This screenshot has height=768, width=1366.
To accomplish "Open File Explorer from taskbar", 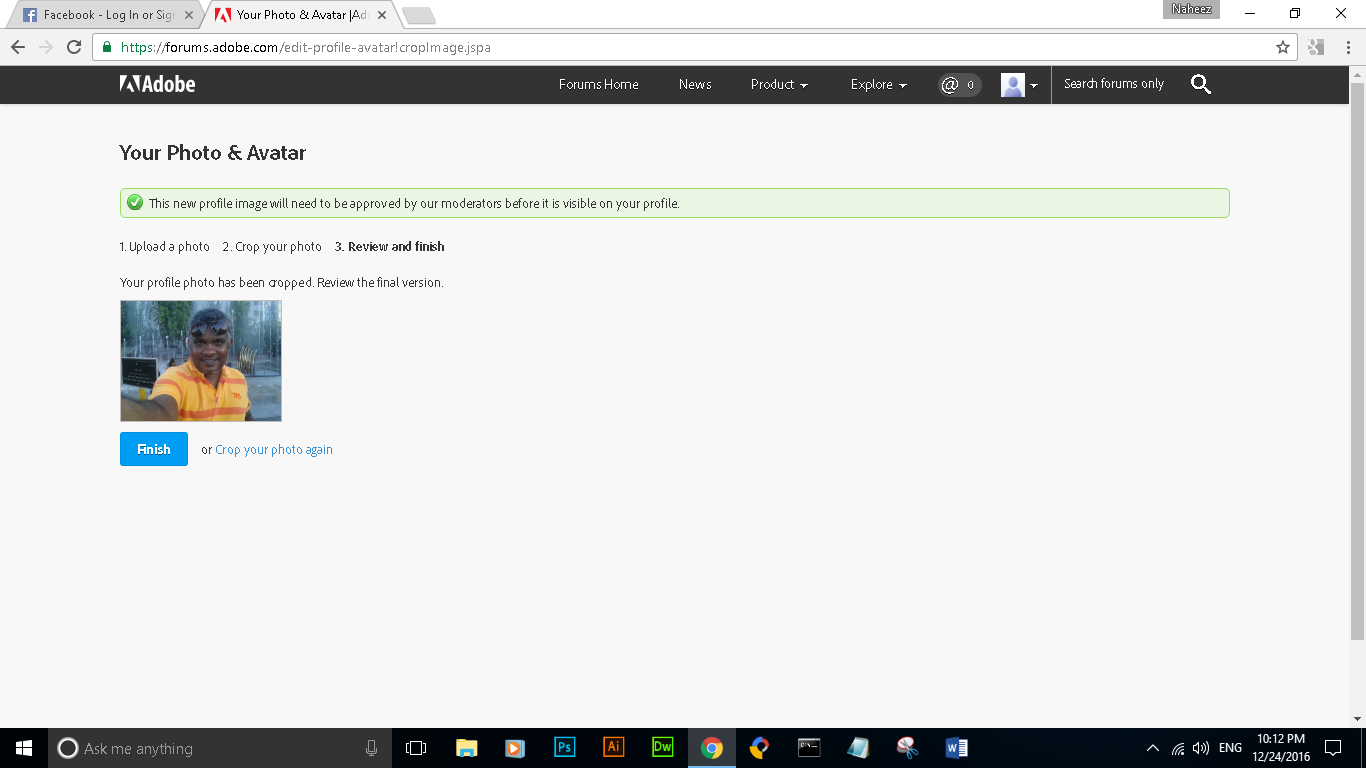I will [x=466, y=748].
